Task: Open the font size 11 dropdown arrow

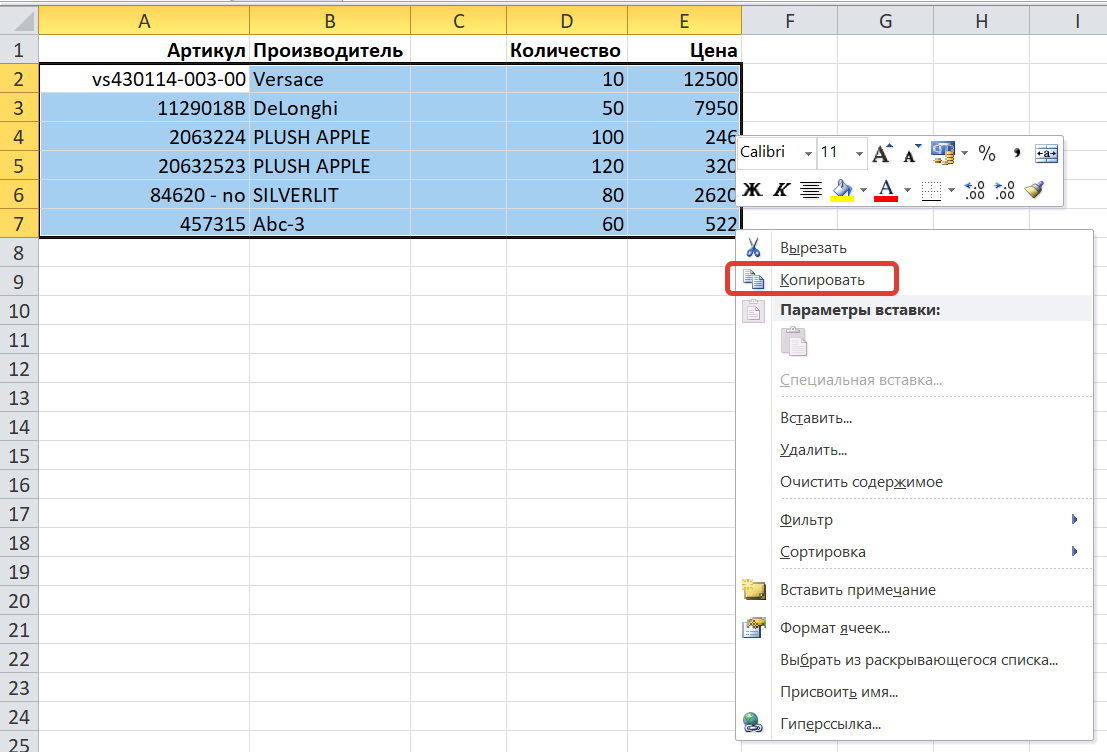Action: point(858,153)
